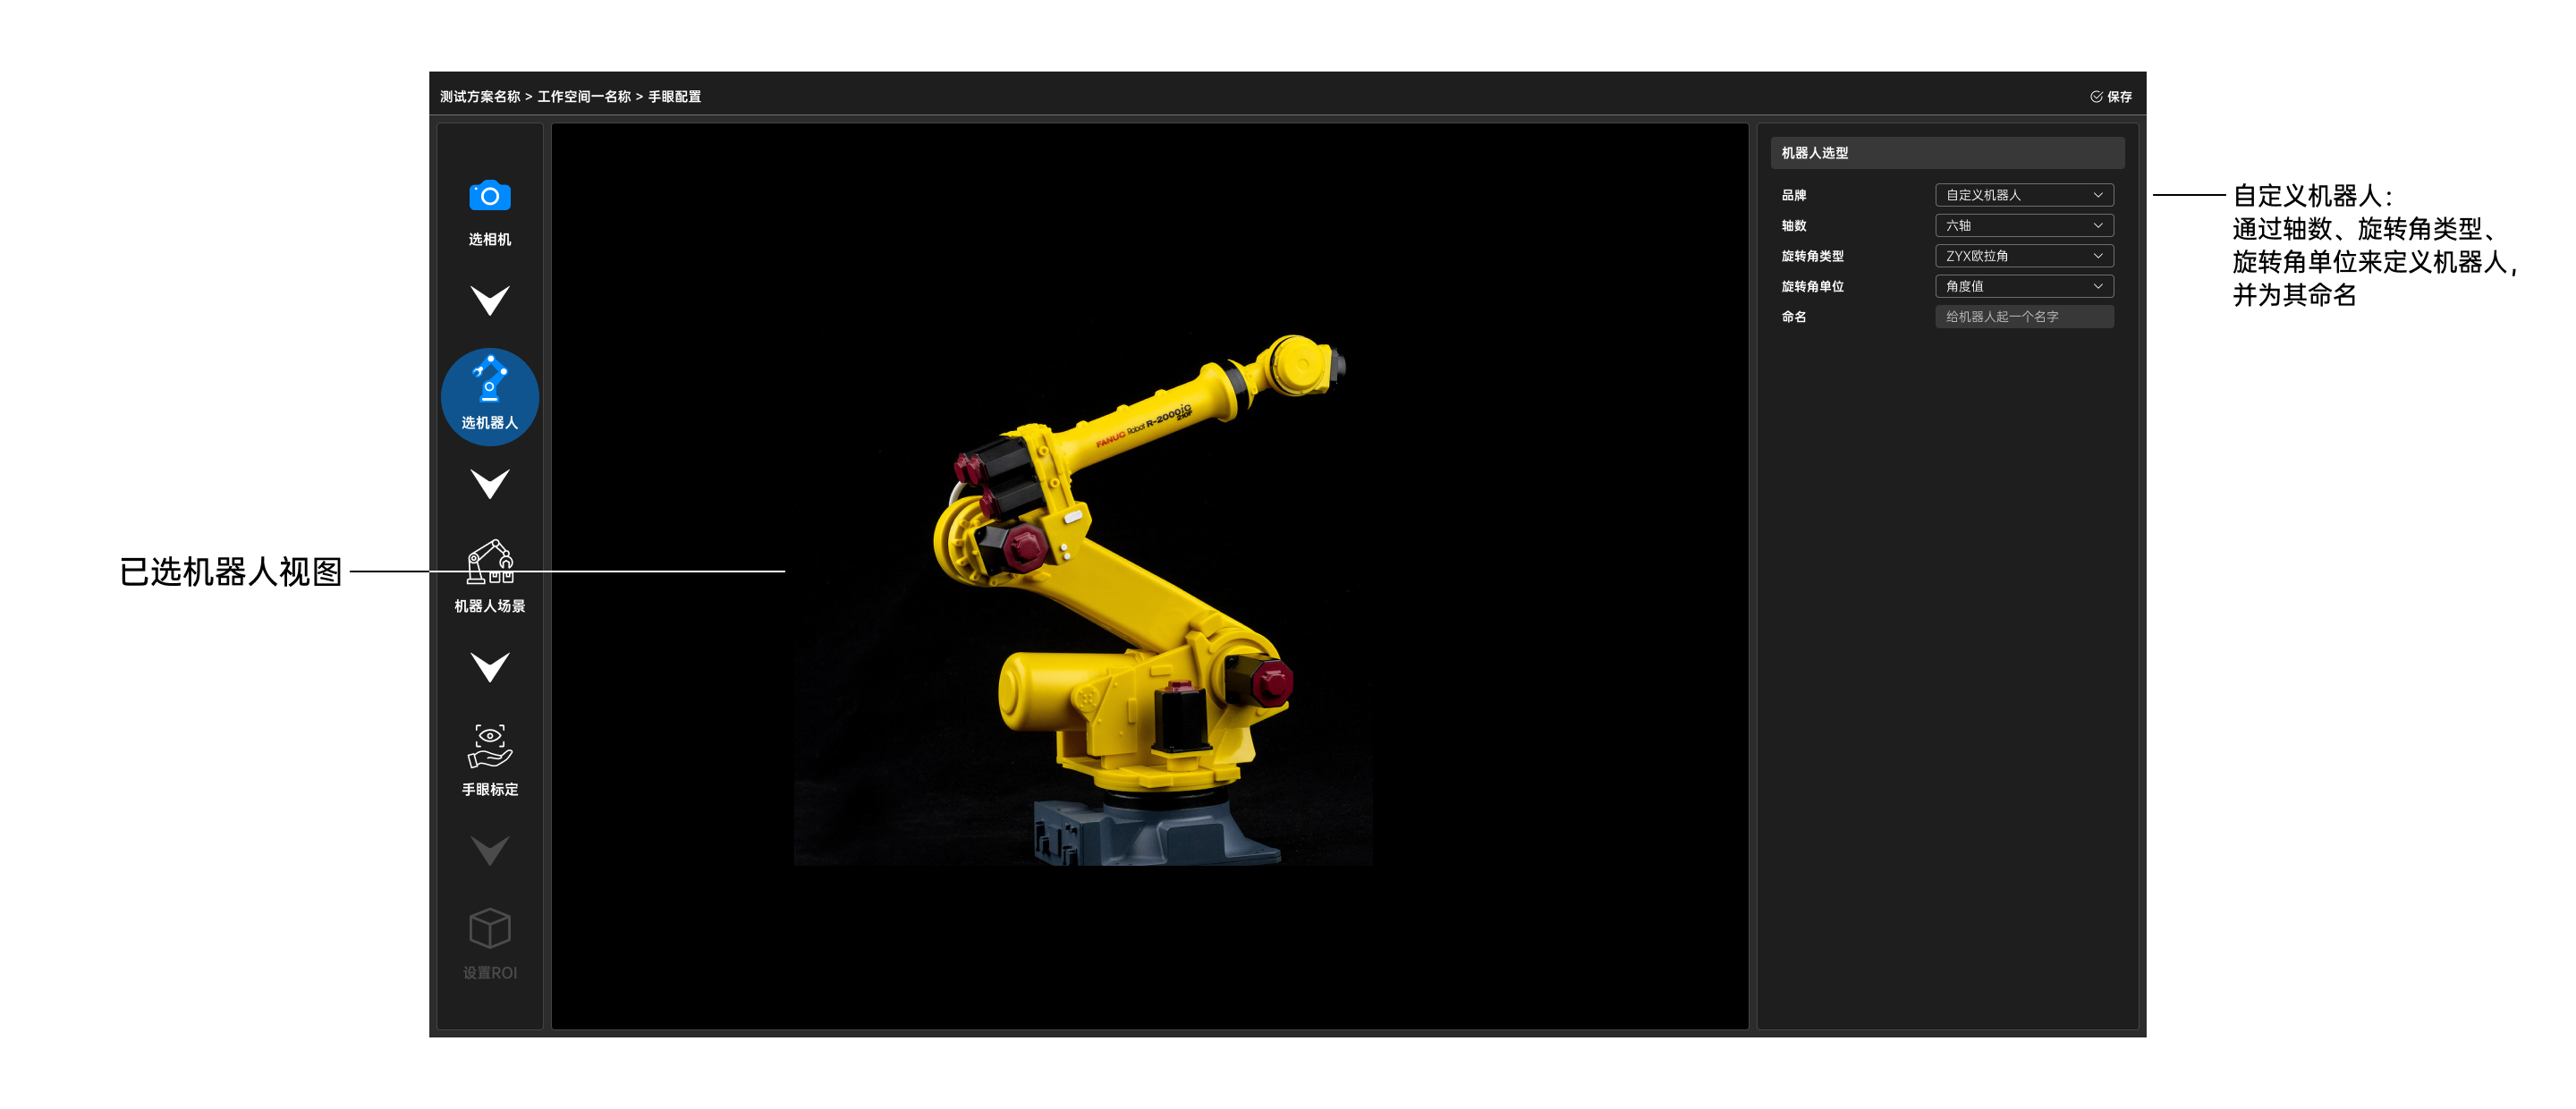The image size is (2576, 1109).
Task: Select the 选相机 camera step icon
Action: coord(490,196)
